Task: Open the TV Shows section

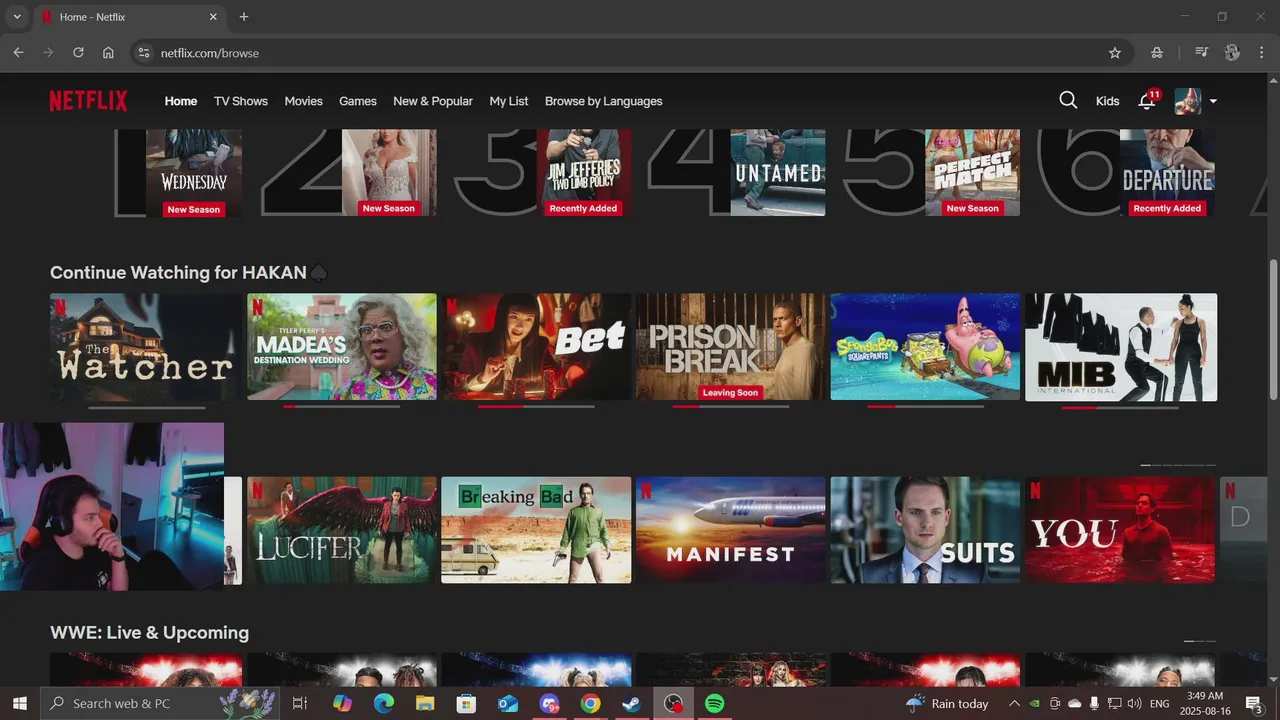Action: (241, 101)
